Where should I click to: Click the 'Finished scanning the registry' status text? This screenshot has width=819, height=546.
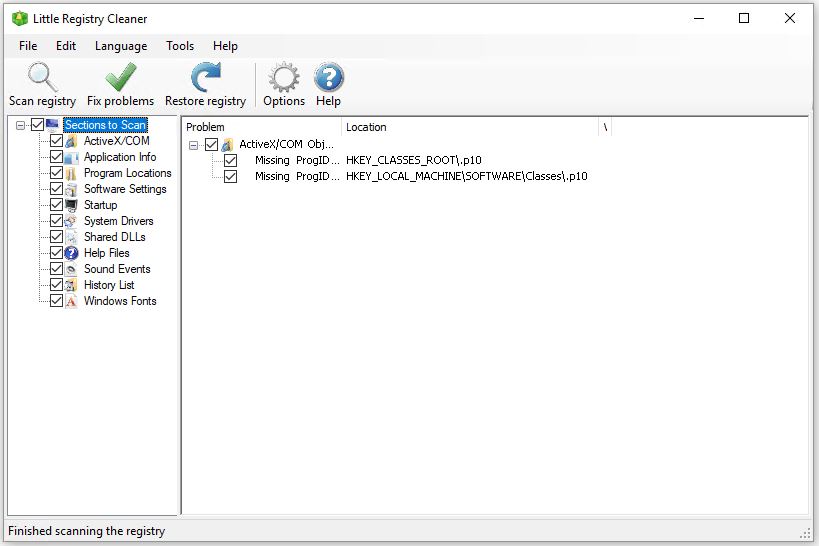tap(87, 531)
